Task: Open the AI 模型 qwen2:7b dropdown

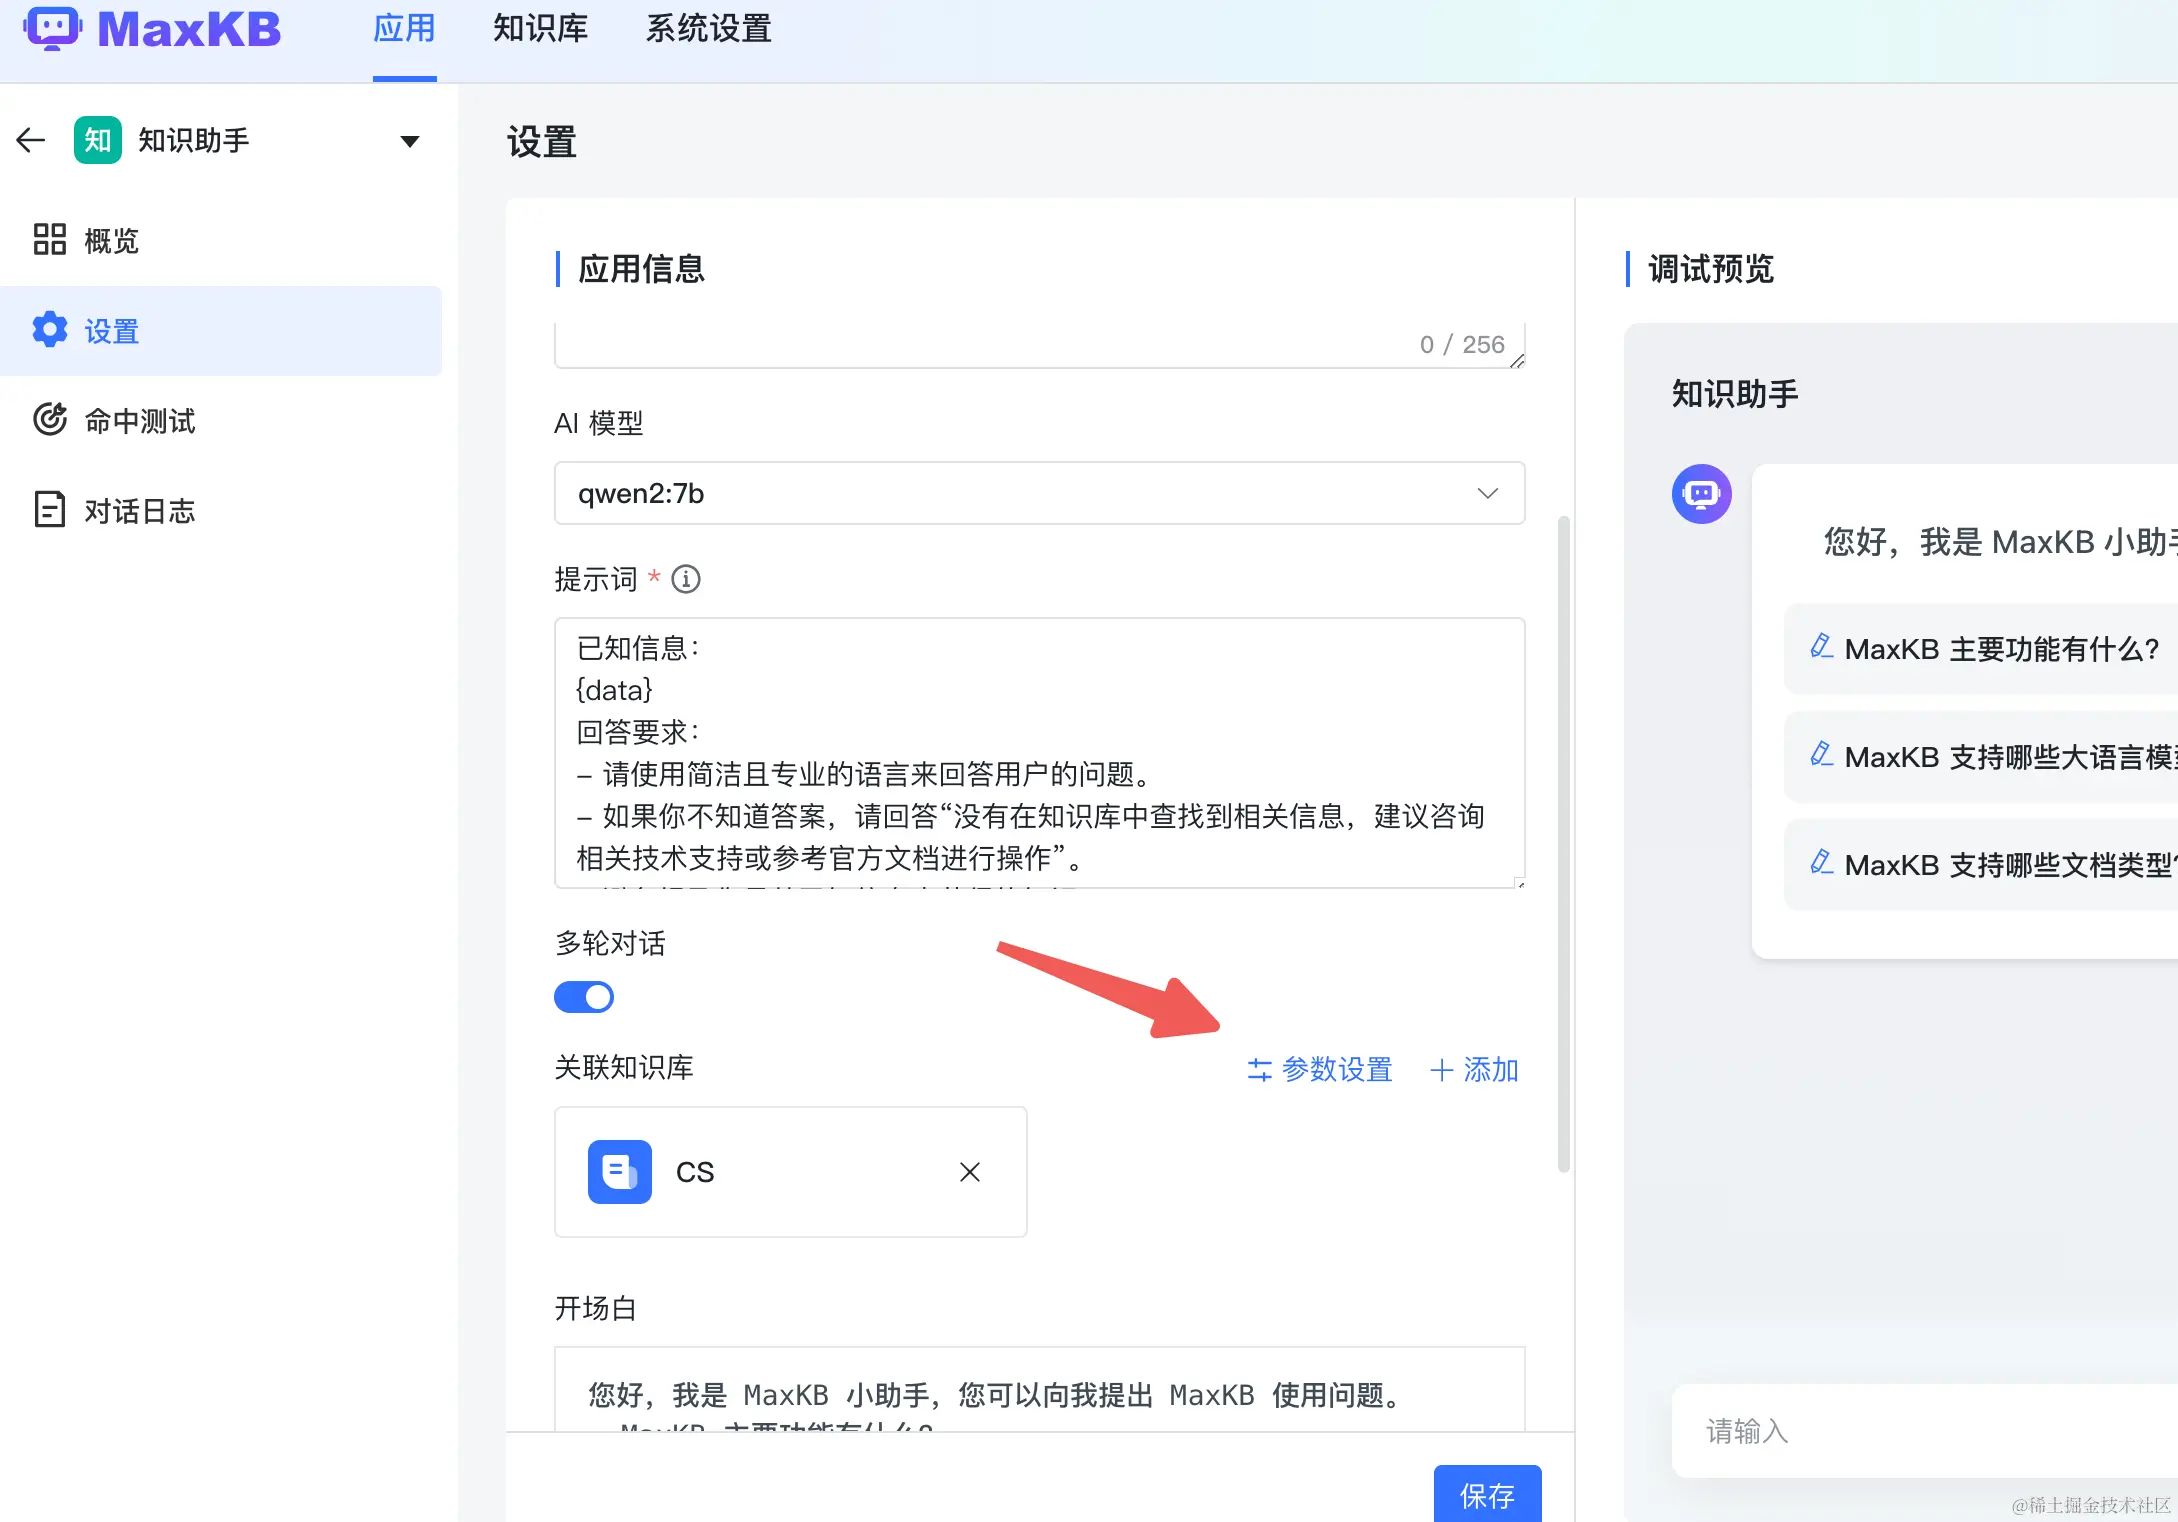Action: click(1039, 493)
